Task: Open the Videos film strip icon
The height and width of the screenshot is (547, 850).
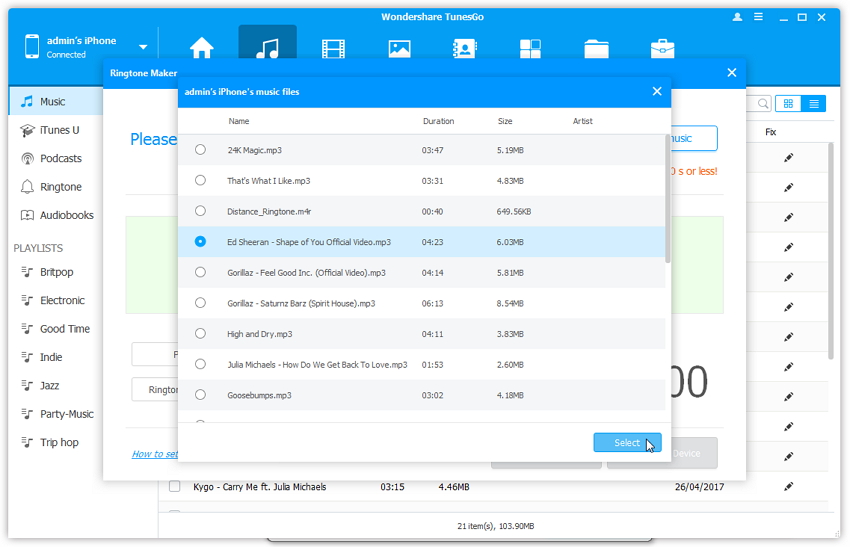Action: (x=333, y=47)
